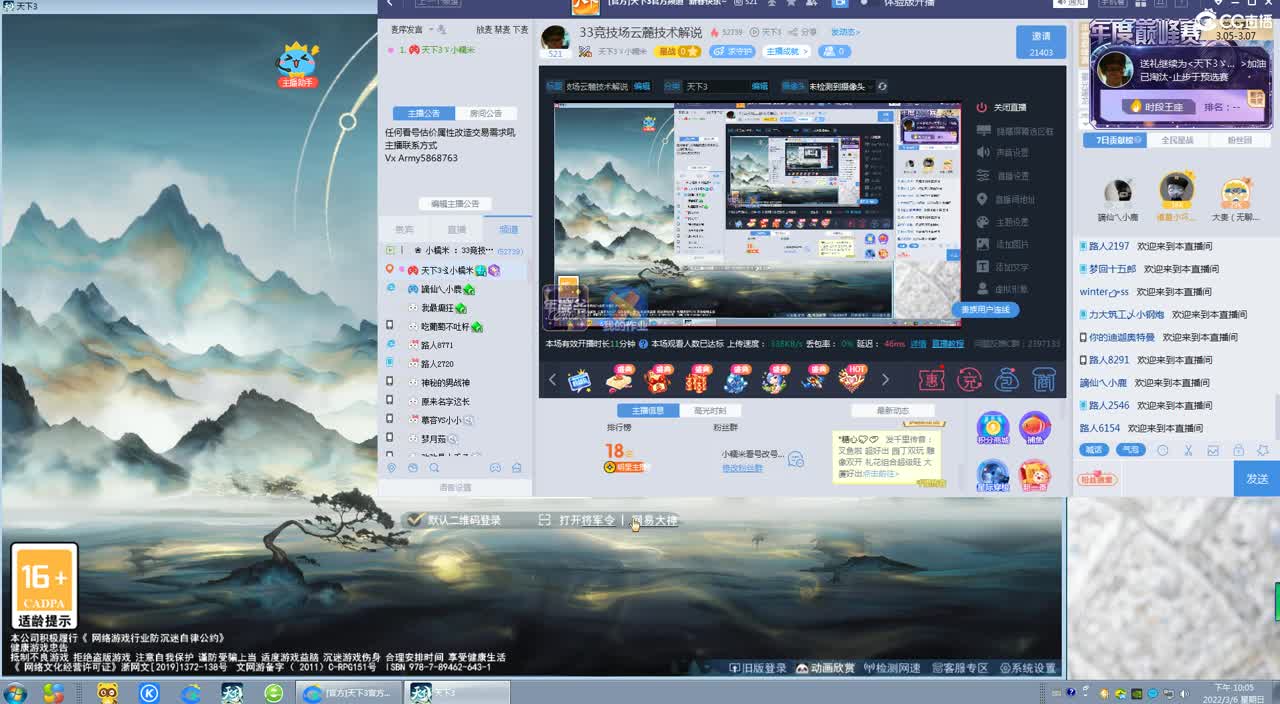Click 系统设置 at game bottom bar
Image resolution: width=1280 pixels, height=704 pixels.
pyautogui.click(x=1026, y=668)
